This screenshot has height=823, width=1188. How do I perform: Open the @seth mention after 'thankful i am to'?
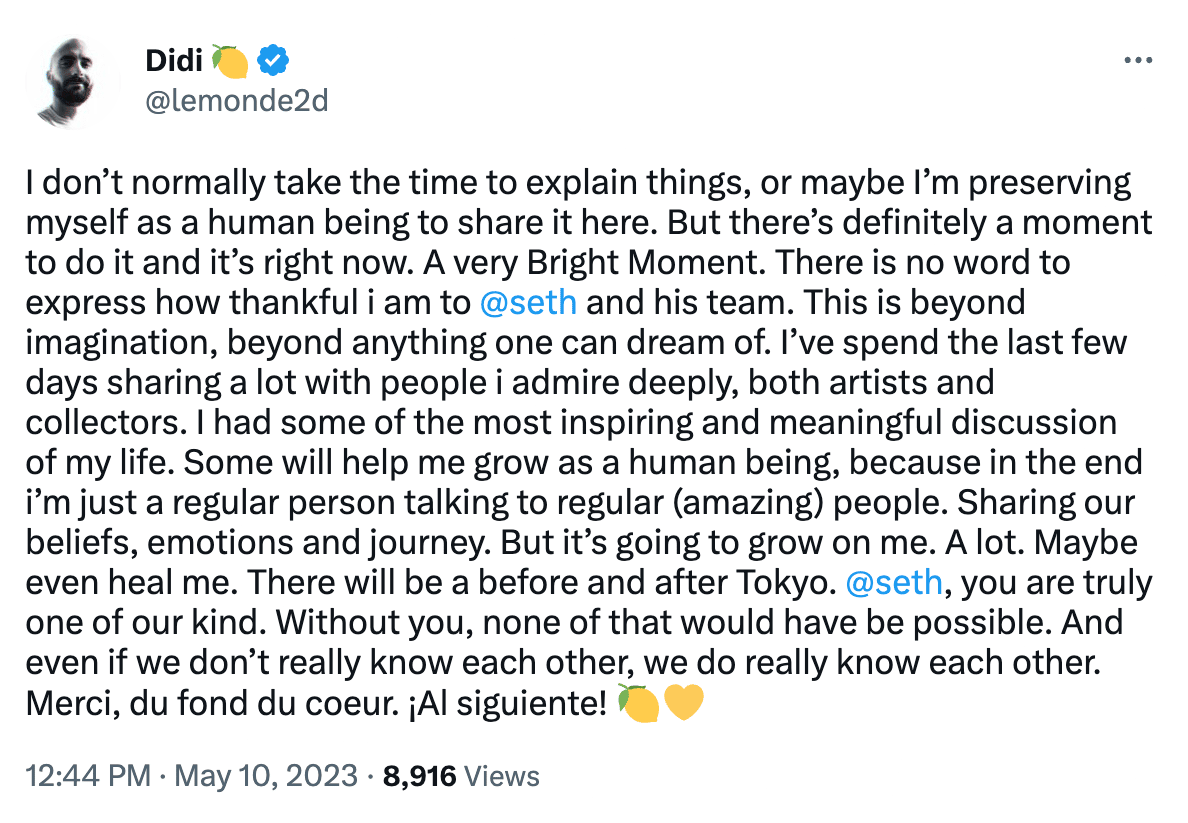click(528, 302)
